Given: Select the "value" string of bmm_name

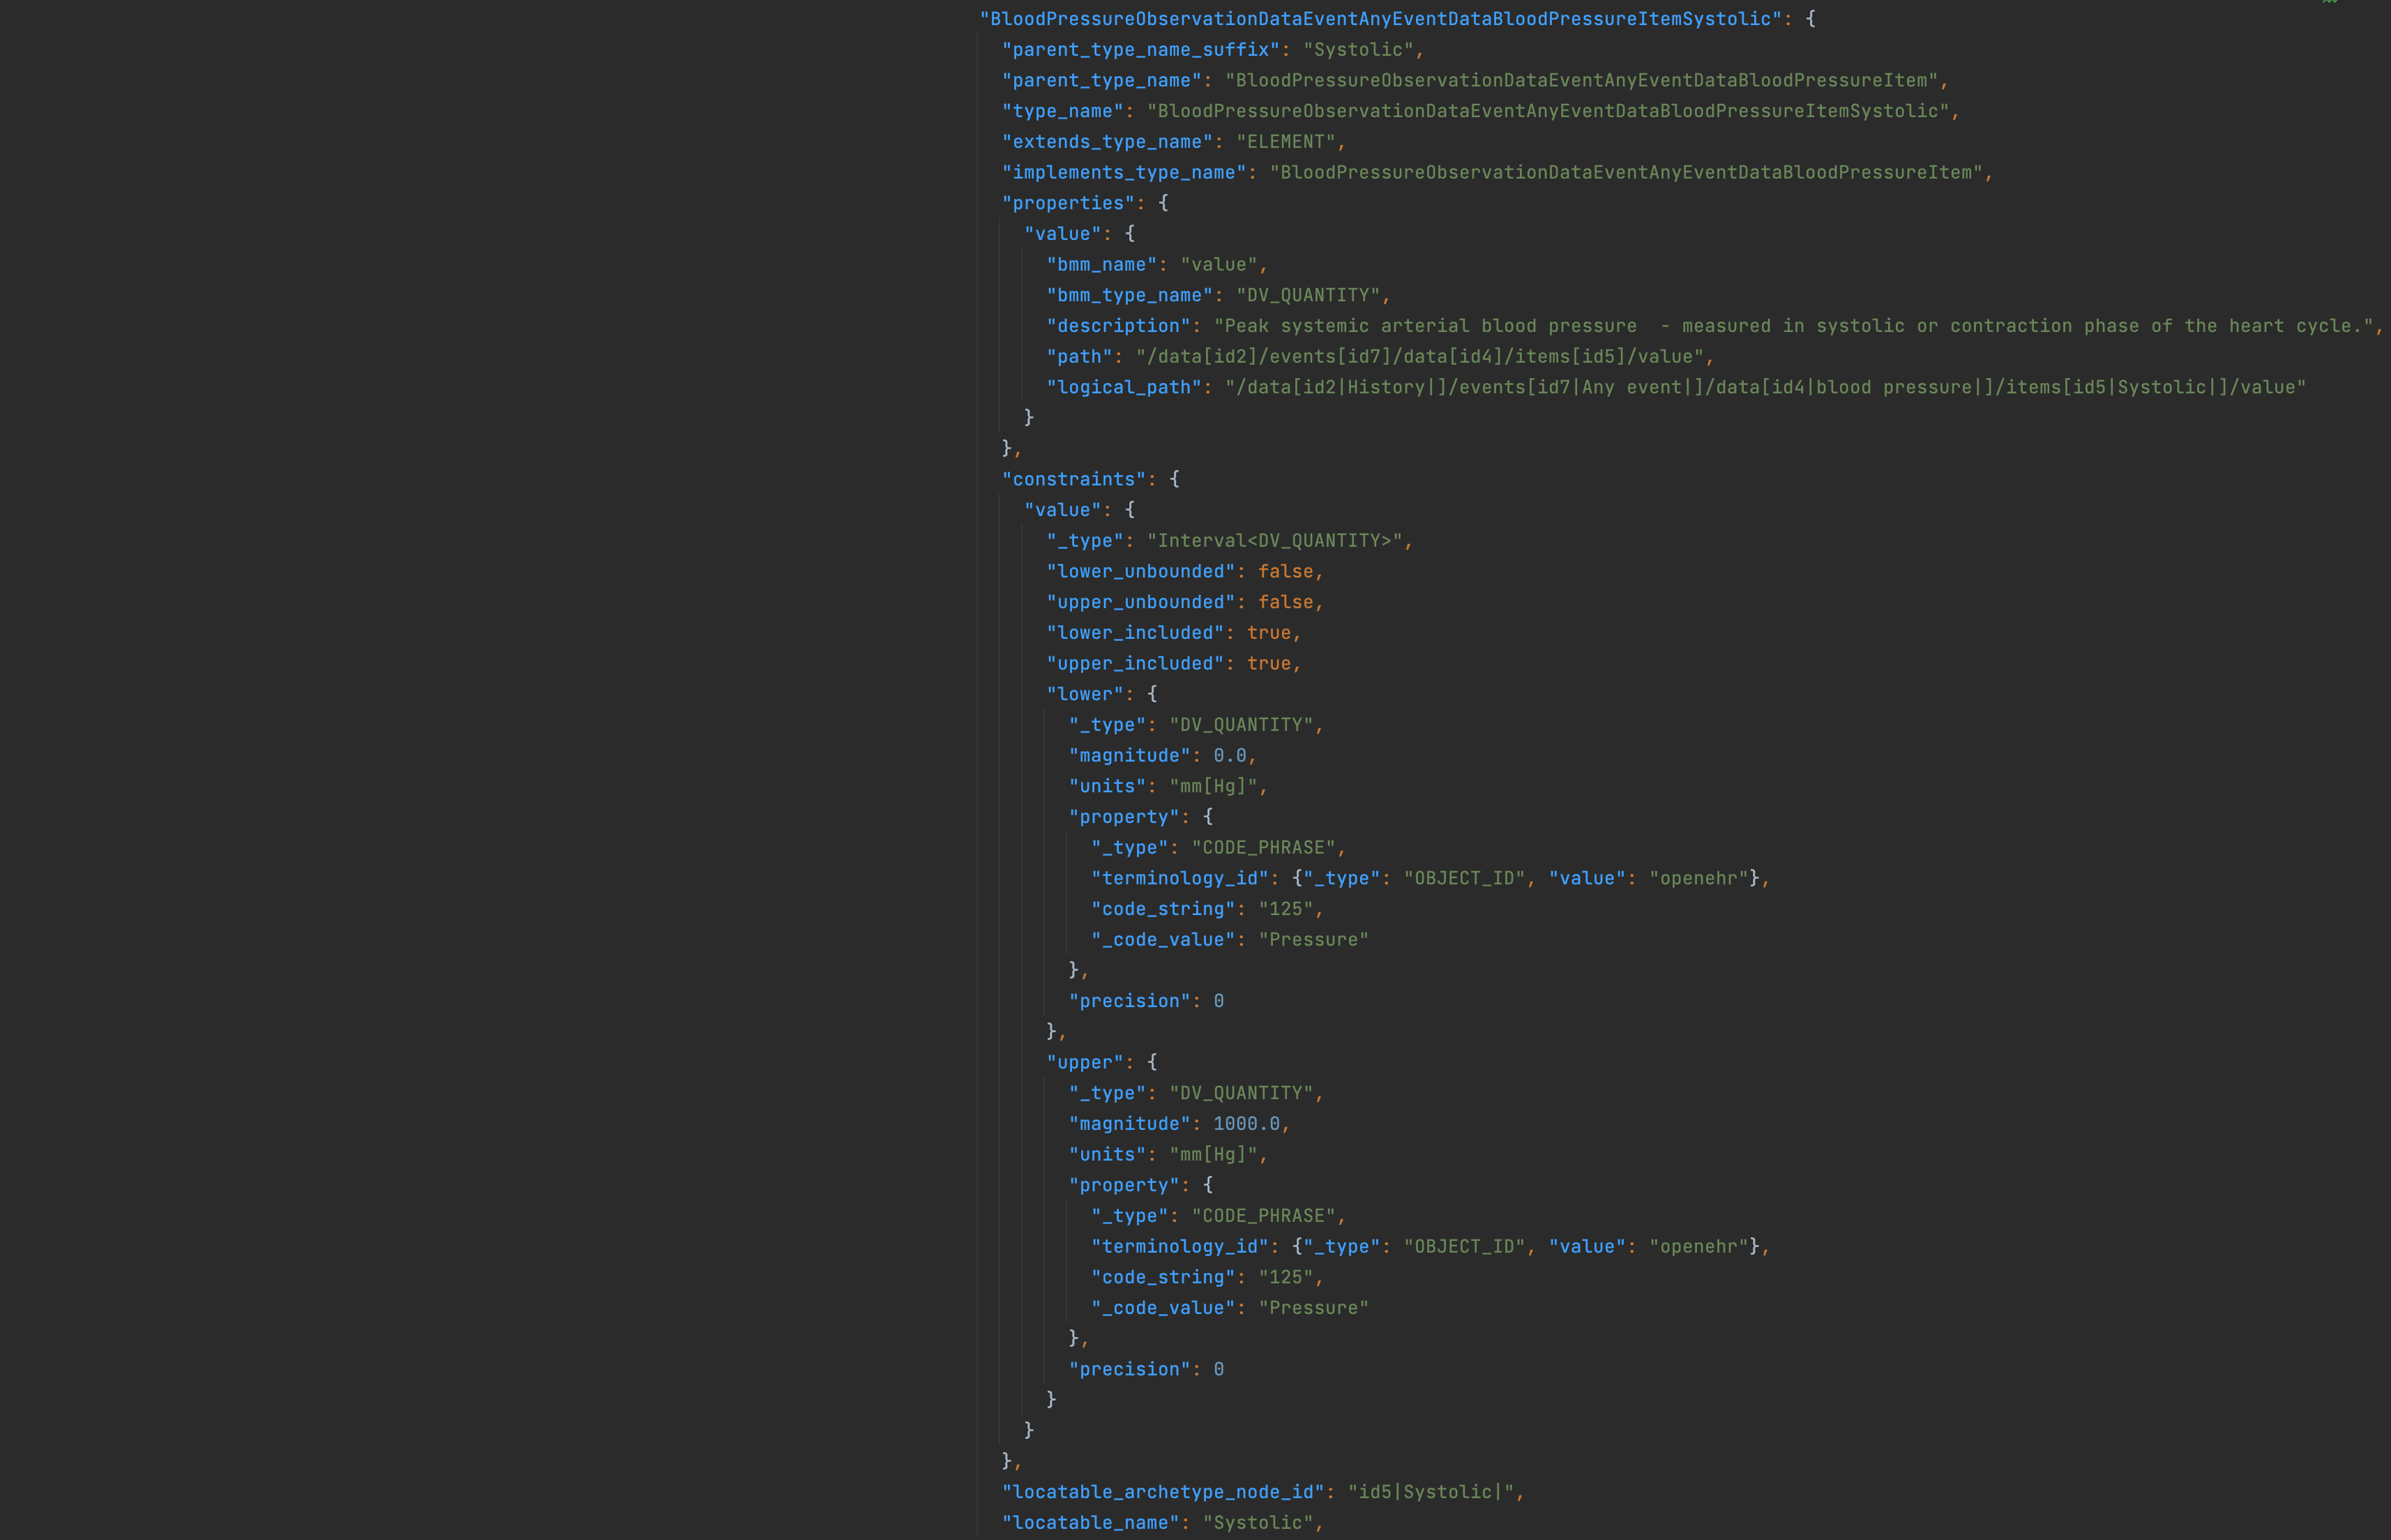Looking at the screenshot, I should [x=1219, y=265].
